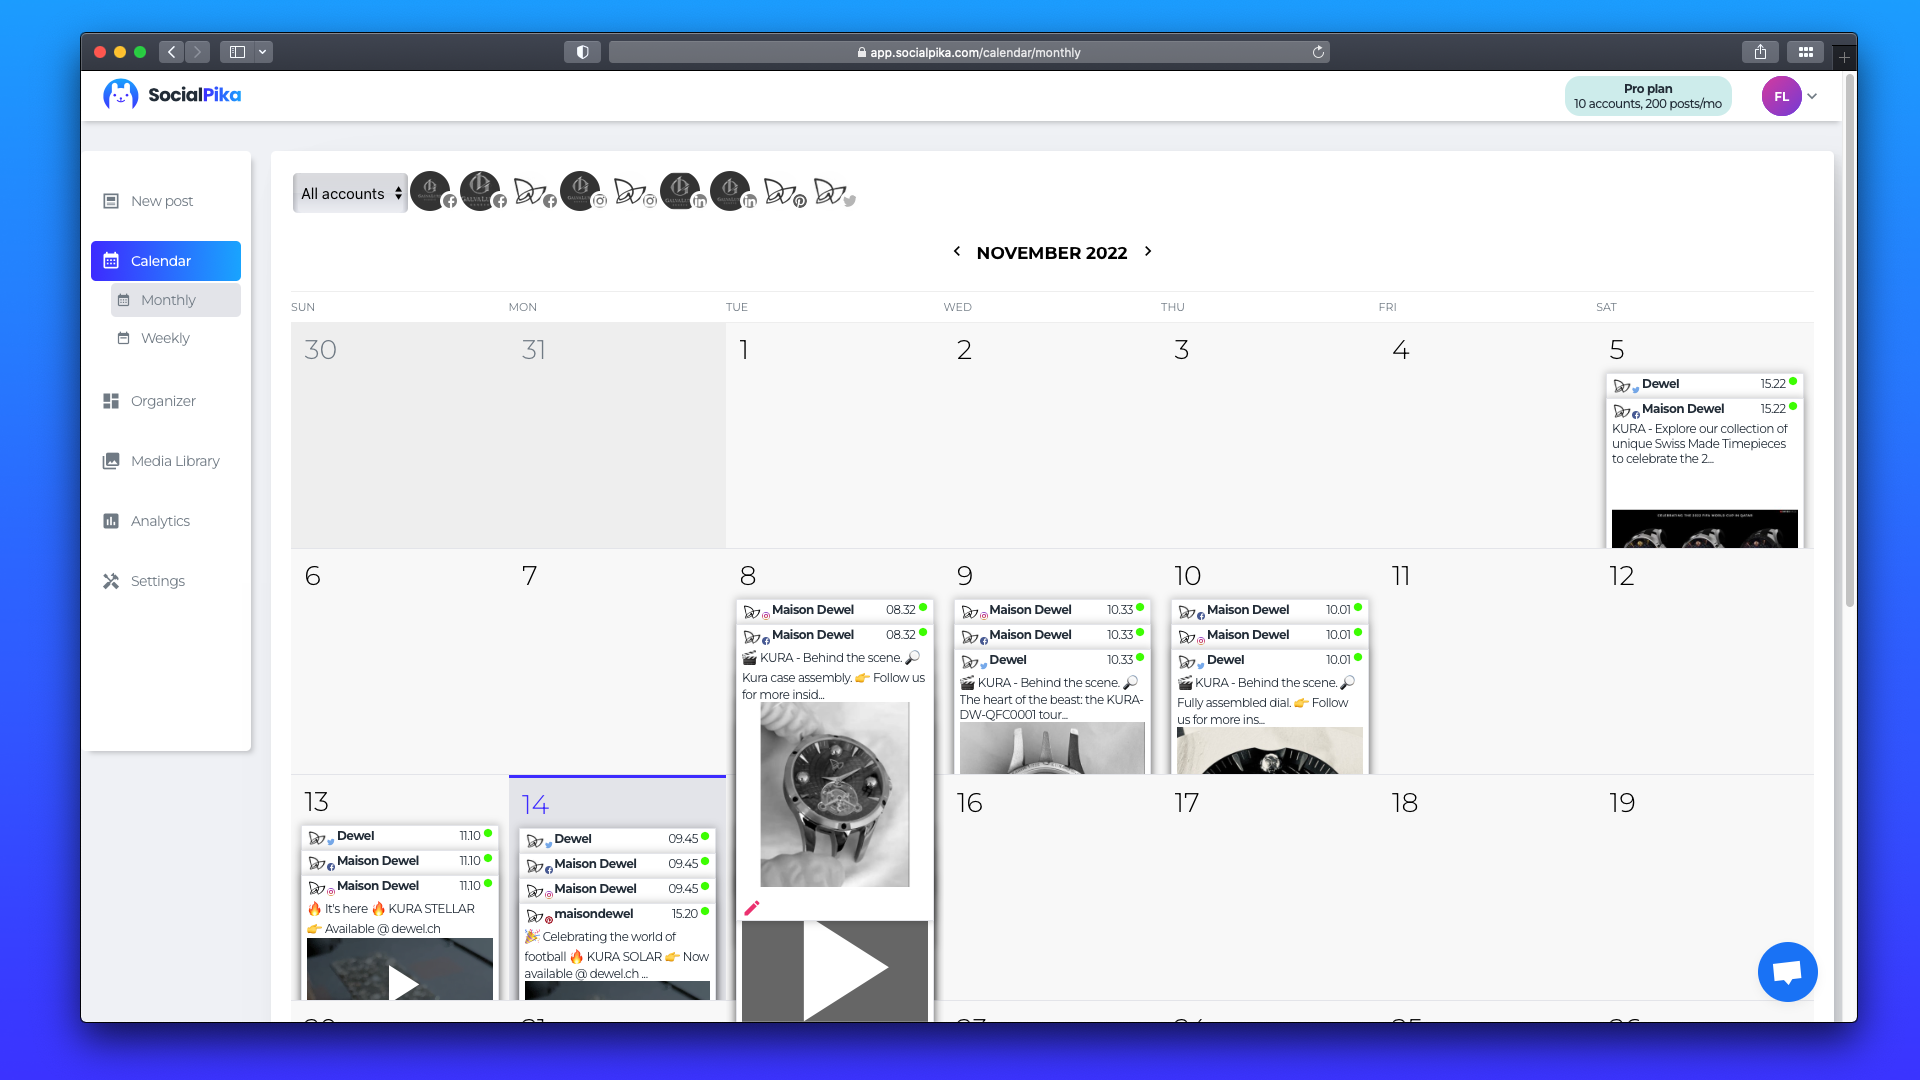
Task: Play the large video below the pencil icon
Action: [x=835, y=970]
